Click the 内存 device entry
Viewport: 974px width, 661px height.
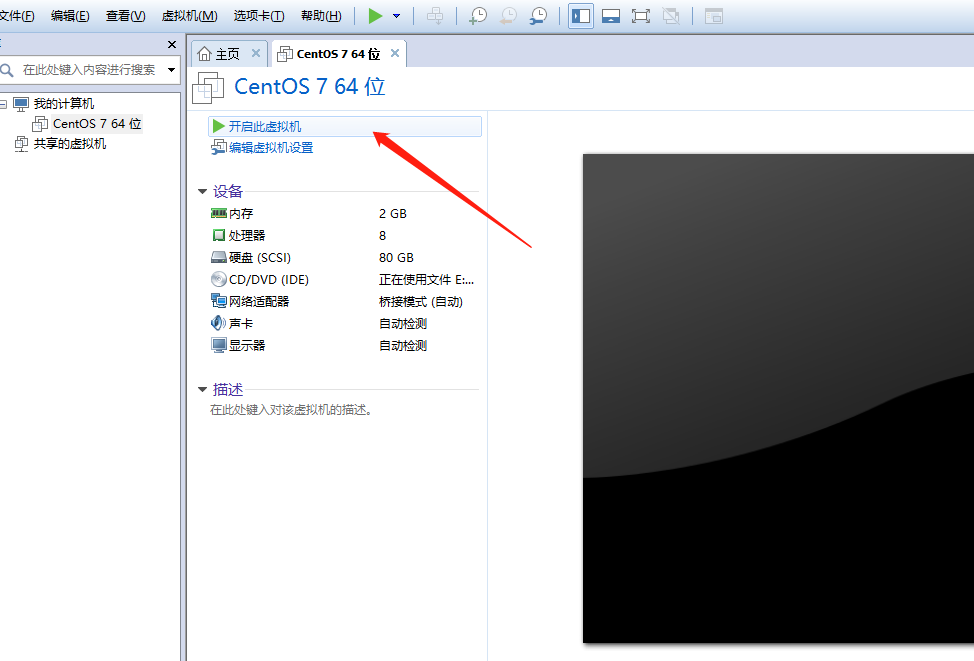coord(241,214)
